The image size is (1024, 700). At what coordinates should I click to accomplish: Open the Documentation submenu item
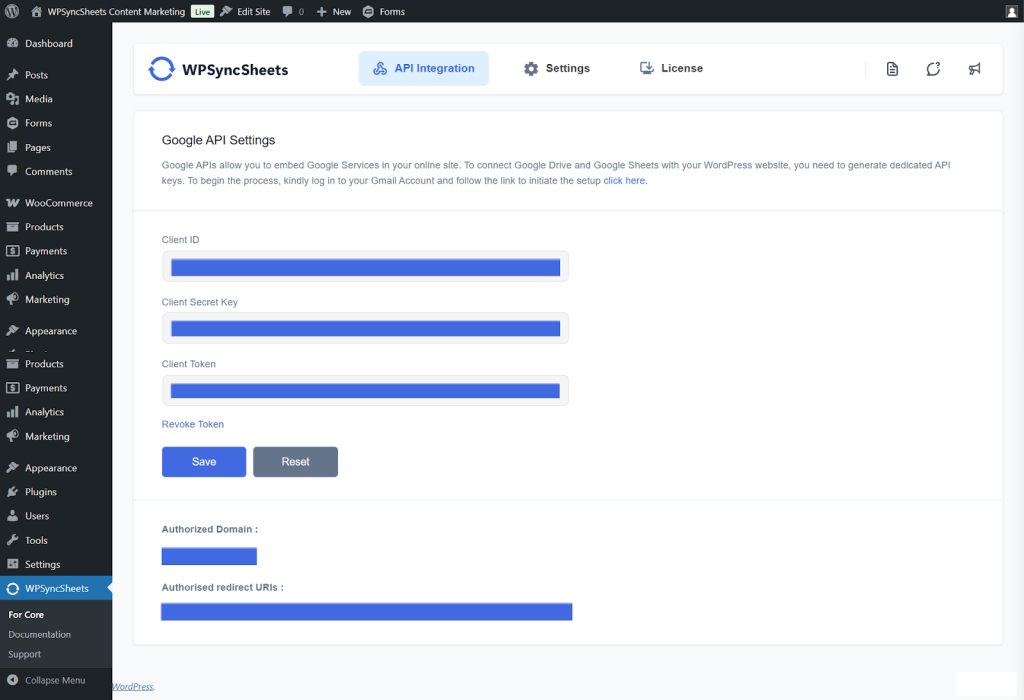pos(40,634)
